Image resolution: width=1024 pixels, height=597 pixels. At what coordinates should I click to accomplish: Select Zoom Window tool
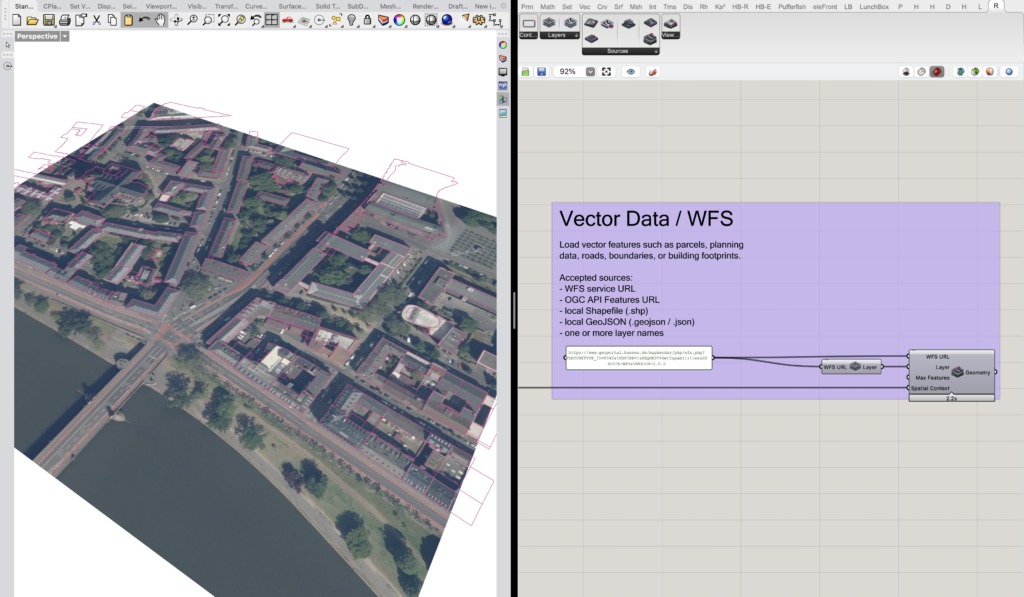click(x=208, y=20)
